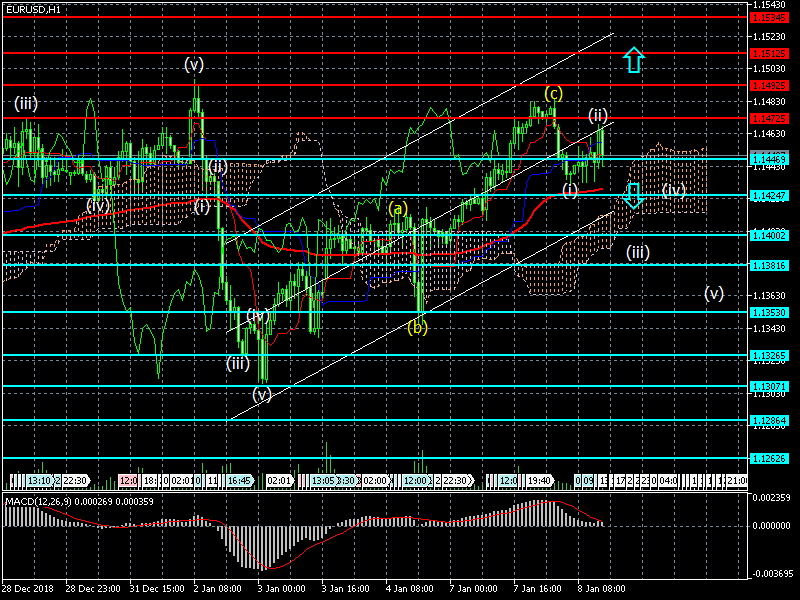Click the cyan 1.14247 price level tag

pyautogui.click(x=769, y=195)
